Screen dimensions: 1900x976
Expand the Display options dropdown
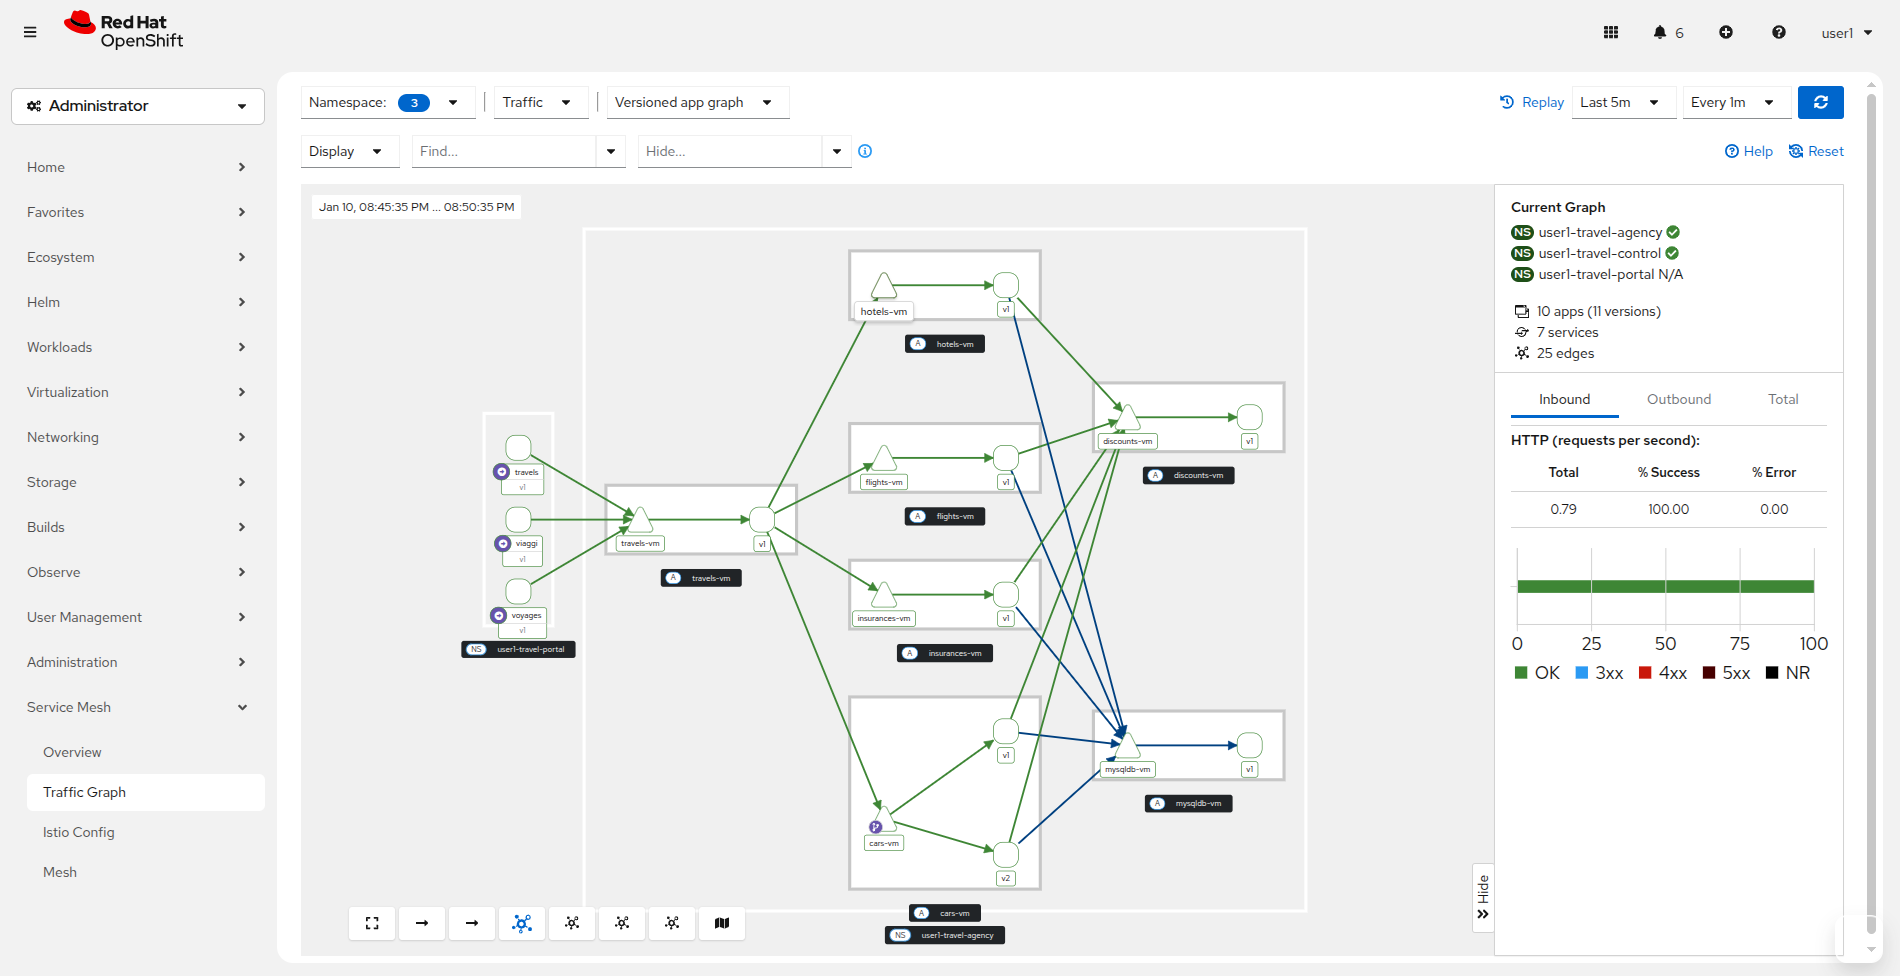[x=346, y=151]
